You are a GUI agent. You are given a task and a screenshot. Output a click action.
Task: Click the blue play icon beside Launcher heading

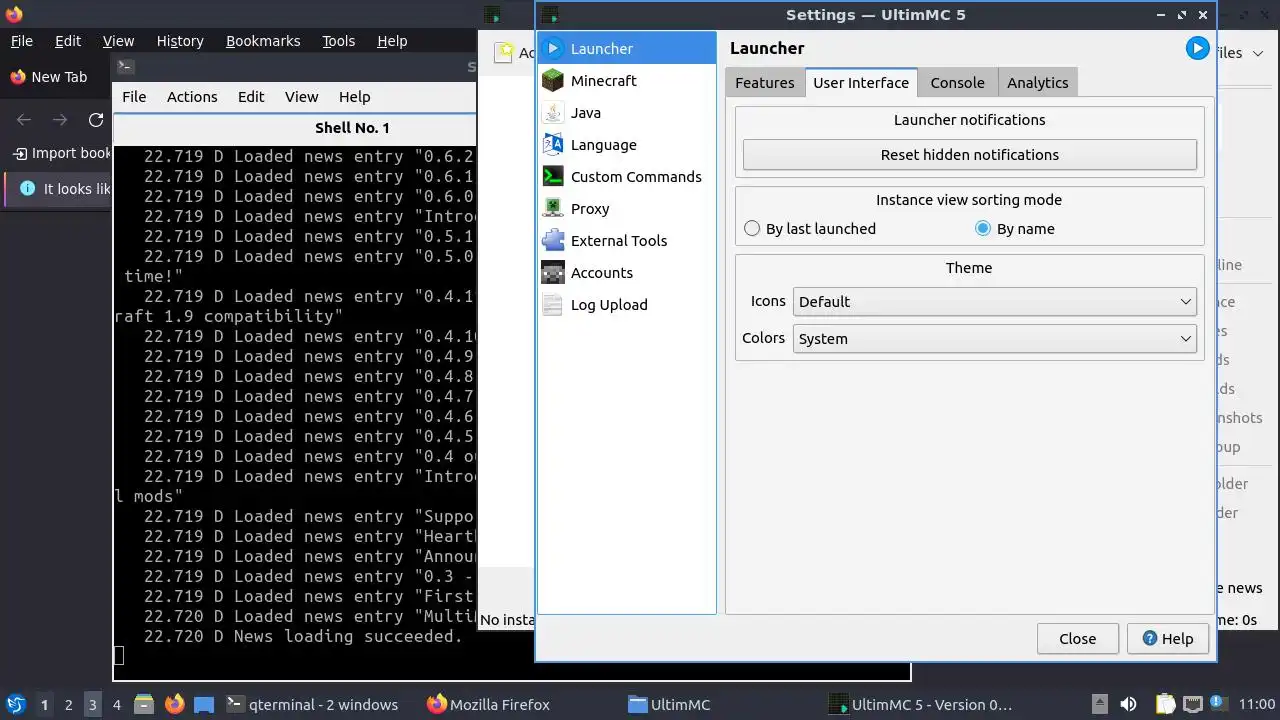(x=1197, y=48)
